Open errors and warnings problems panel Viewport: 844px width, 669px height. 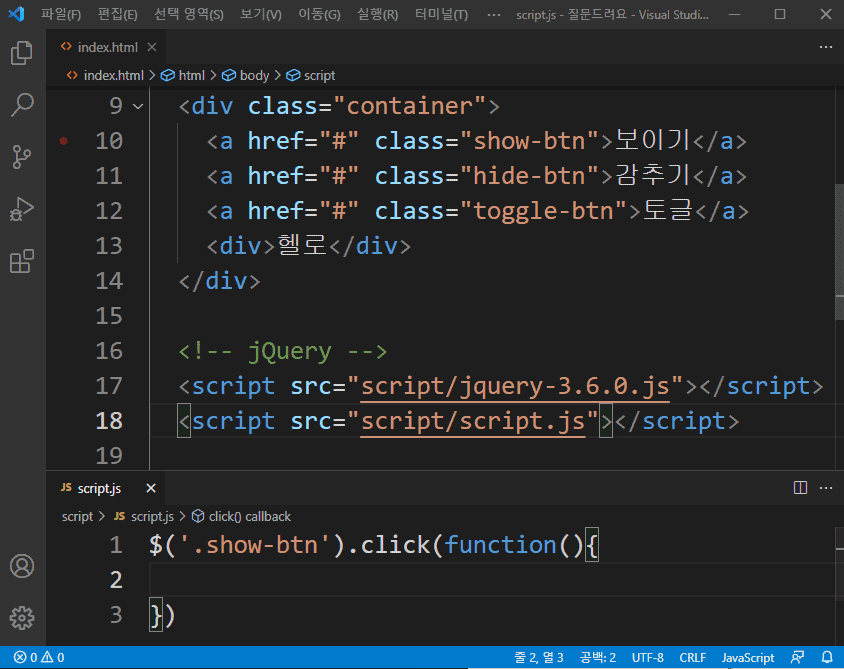click(39, 657)
